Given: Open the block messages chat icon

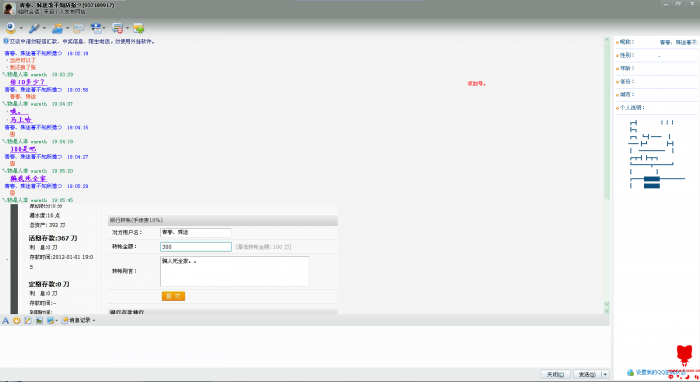Looking at the screenshot, I should point(117,29).
